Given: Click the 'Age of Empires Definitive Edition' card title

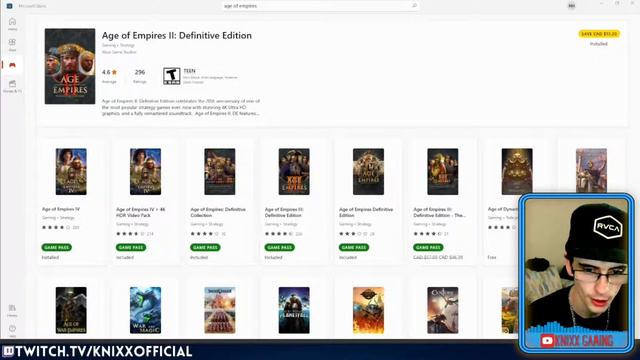Looking at the screenshot, I should 366,212.
